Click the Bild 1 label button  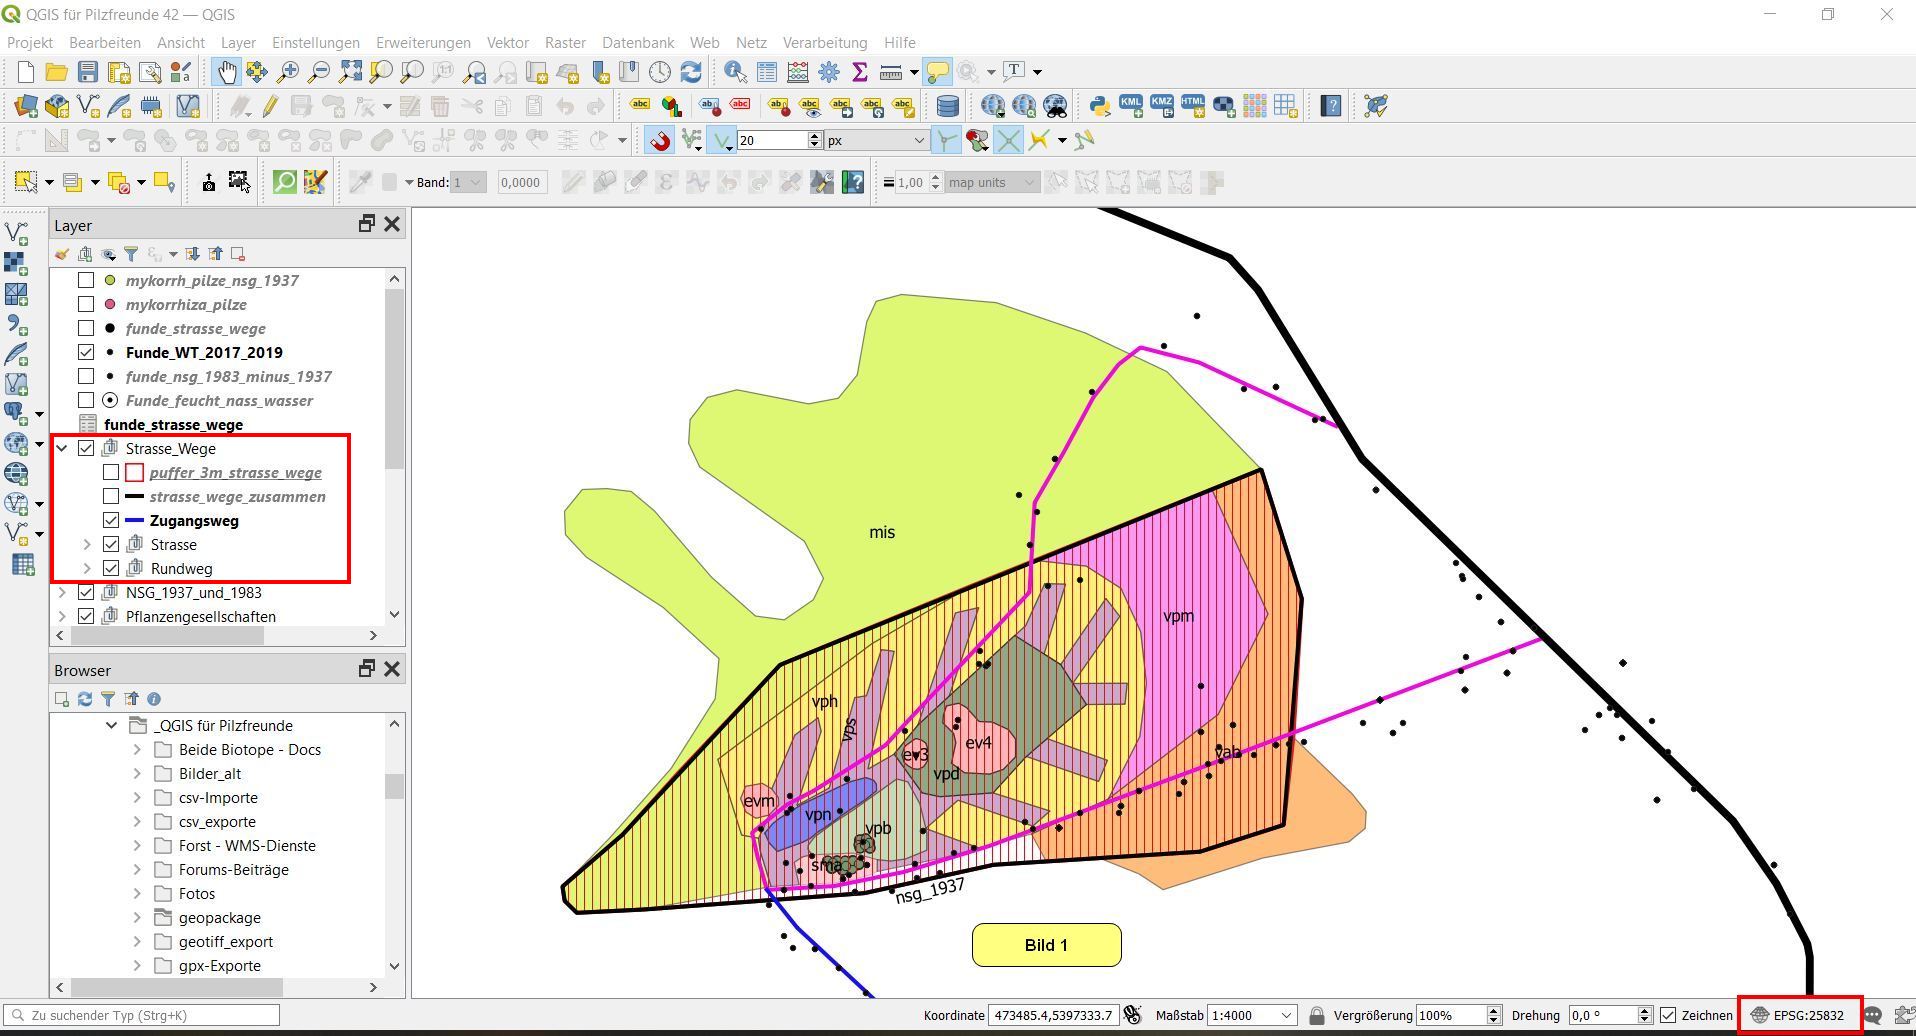pyautogui.click(x=1046, y=945)
